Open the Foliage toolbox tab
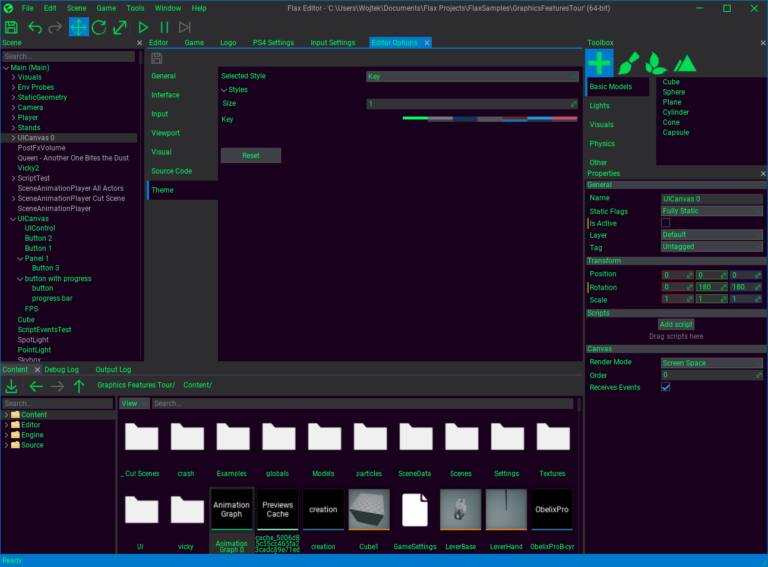Viewport: 768px width, 567px height. 655,63
